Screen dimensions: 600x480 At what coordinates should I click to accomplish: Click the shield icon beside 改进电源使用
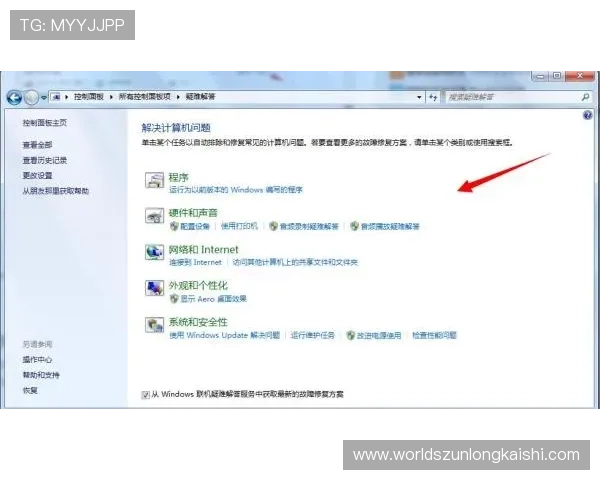[x=351, y=335]
